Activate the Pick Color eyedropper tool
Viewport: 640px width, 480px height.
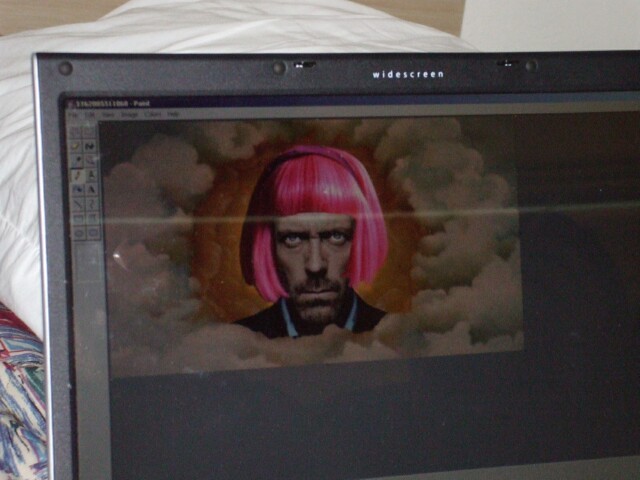coord(76,160)
